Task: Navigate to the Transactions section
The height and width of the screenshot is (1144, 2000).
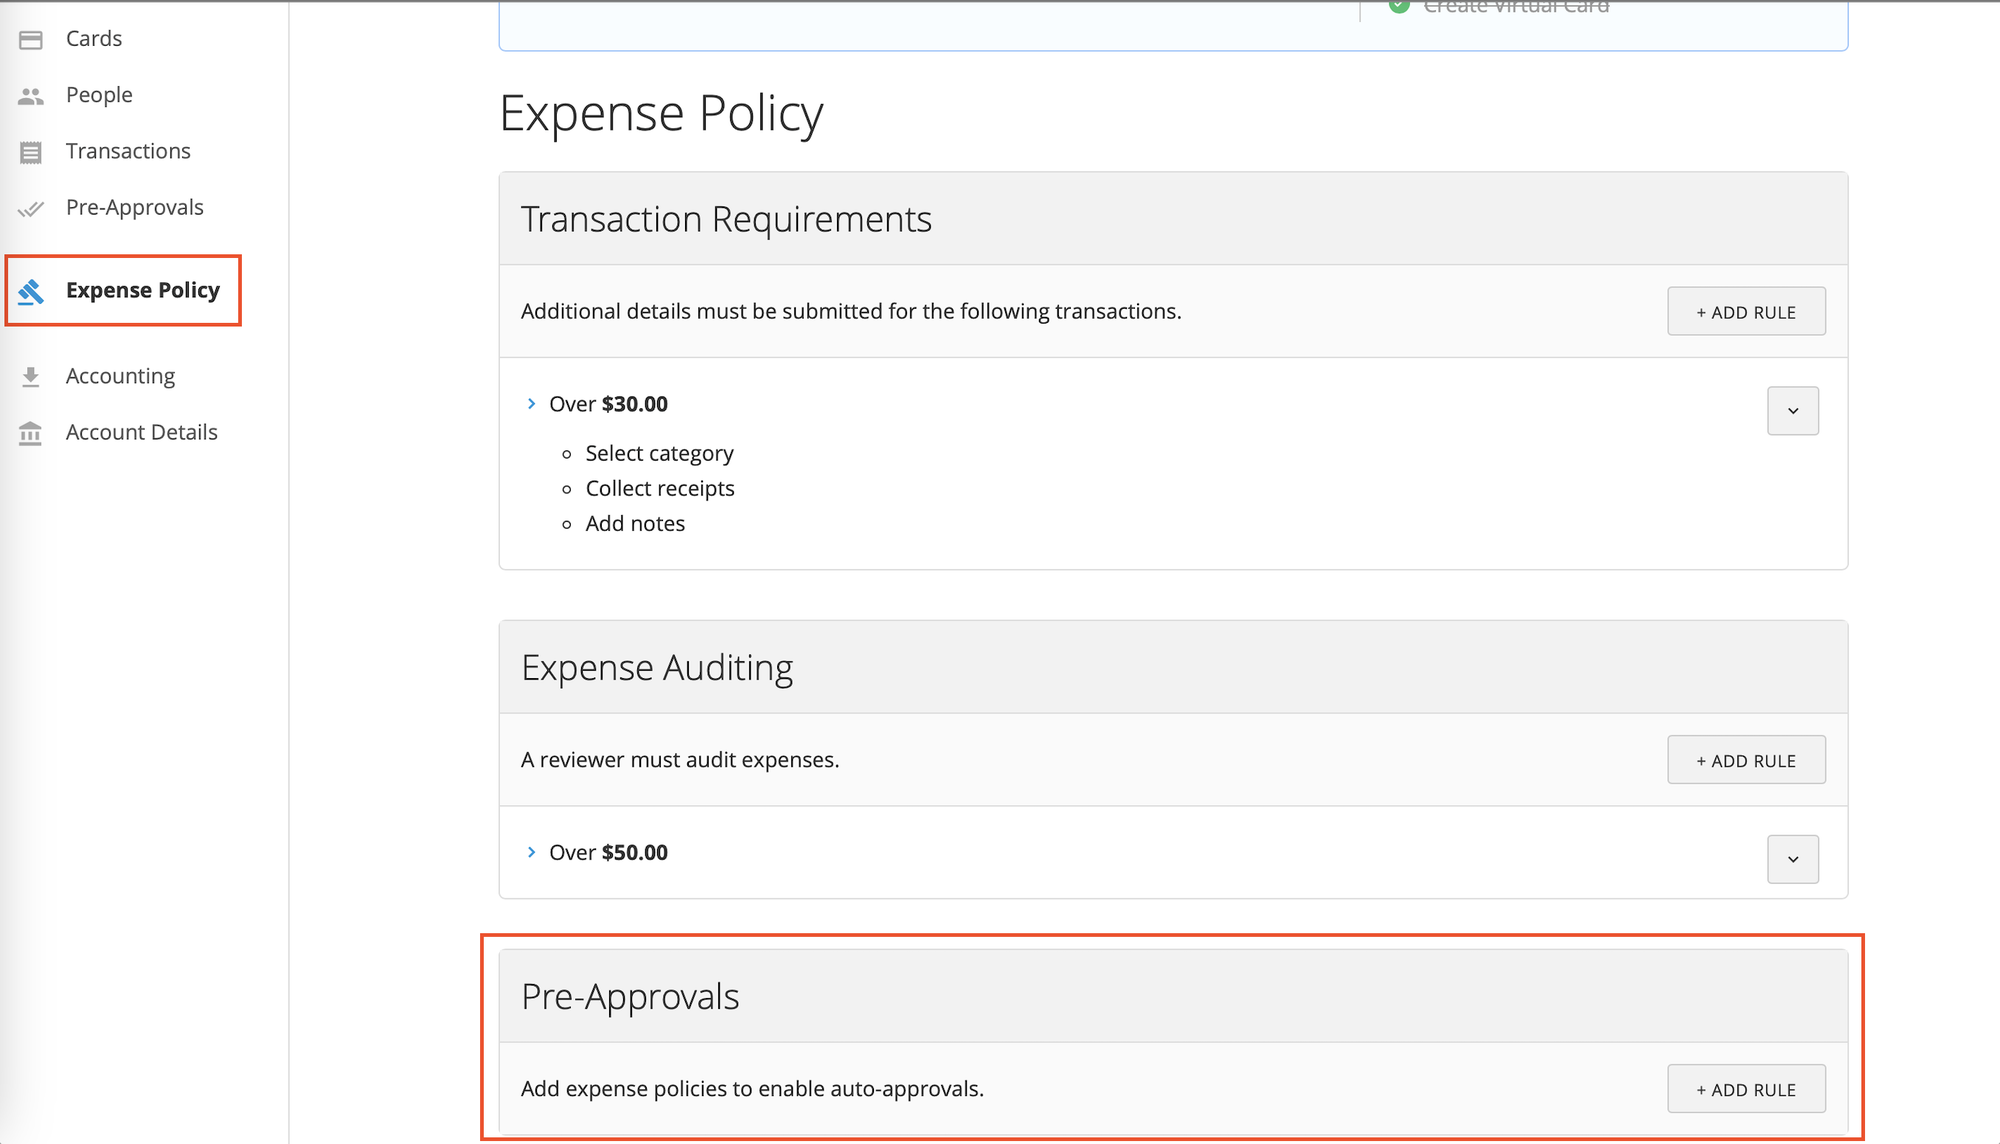Action: 128,151
